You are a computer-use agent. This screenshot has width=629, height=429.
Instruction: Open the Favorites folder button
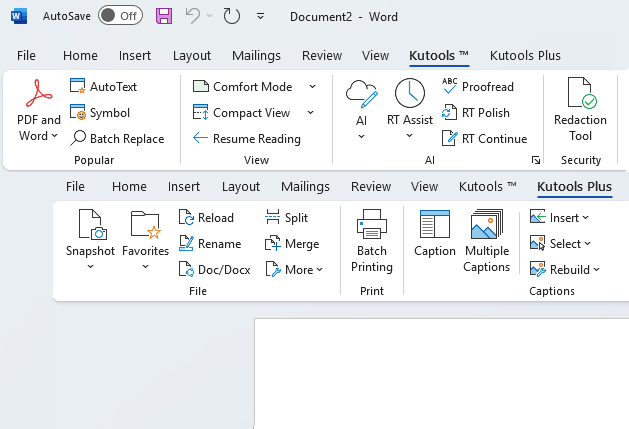point(145,240)
